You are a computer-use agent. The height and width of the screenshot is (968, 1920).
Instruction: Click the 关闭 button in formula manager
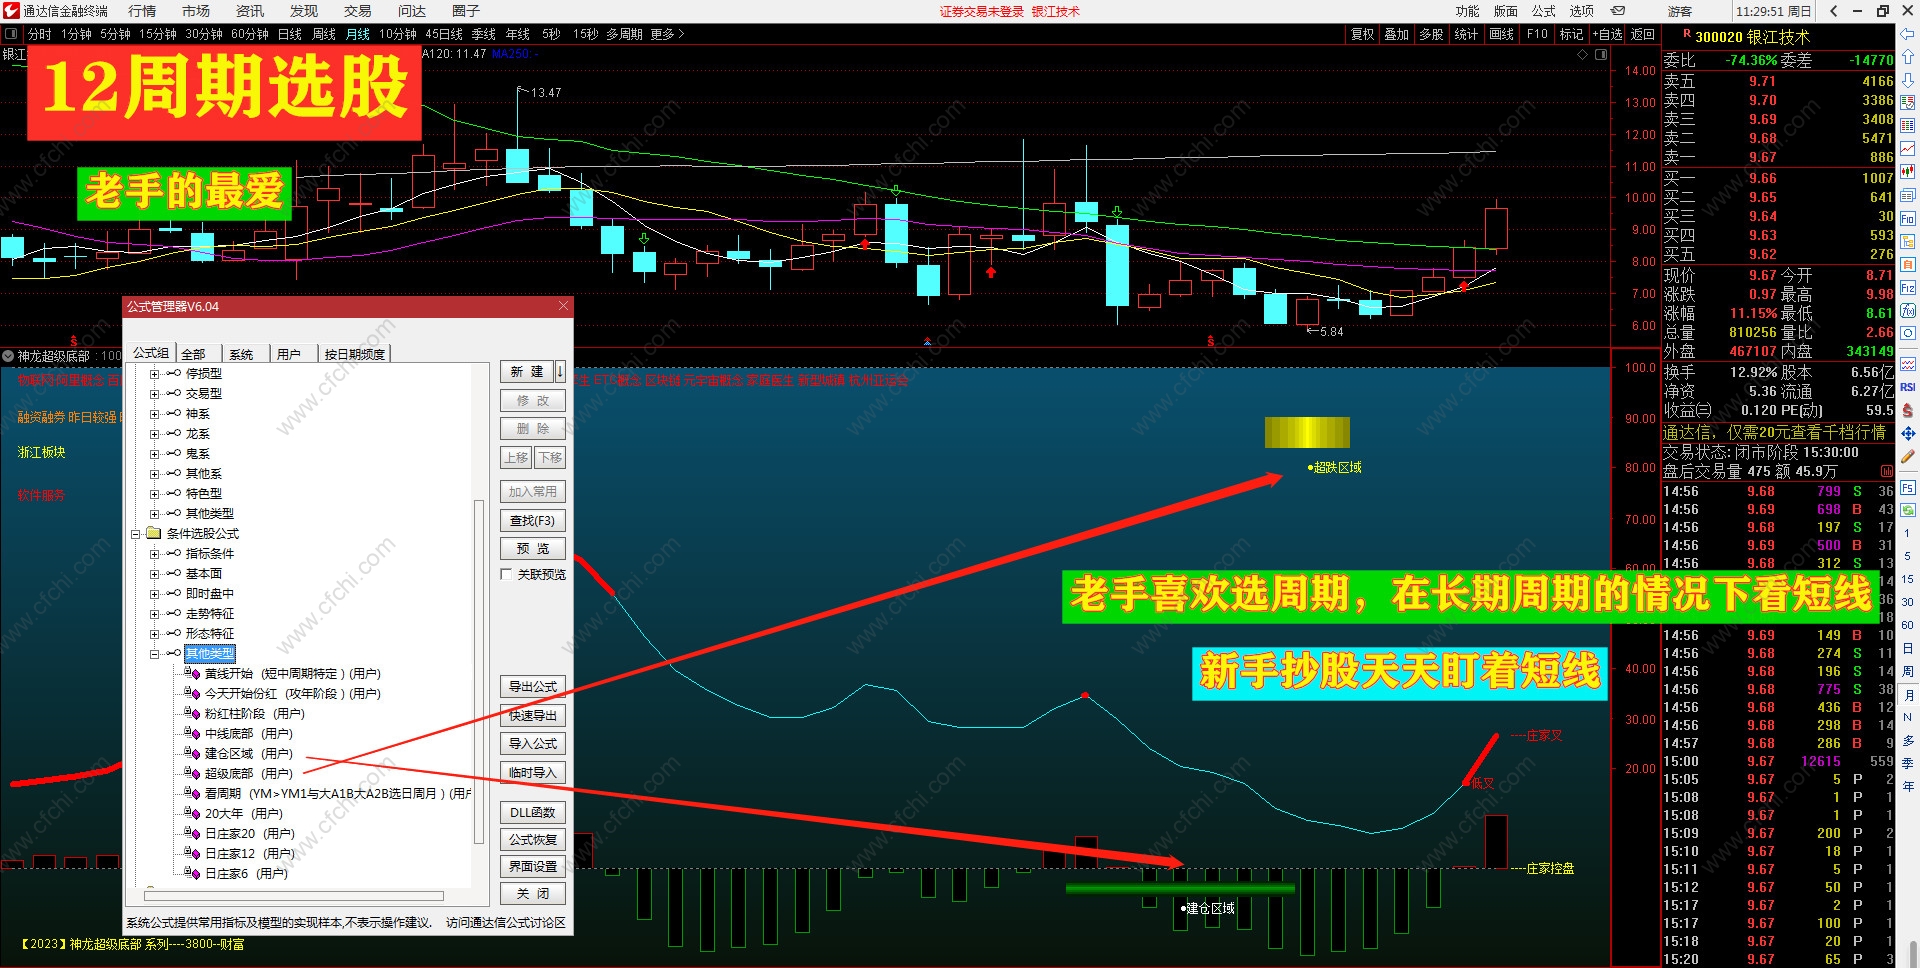[532, 894]
